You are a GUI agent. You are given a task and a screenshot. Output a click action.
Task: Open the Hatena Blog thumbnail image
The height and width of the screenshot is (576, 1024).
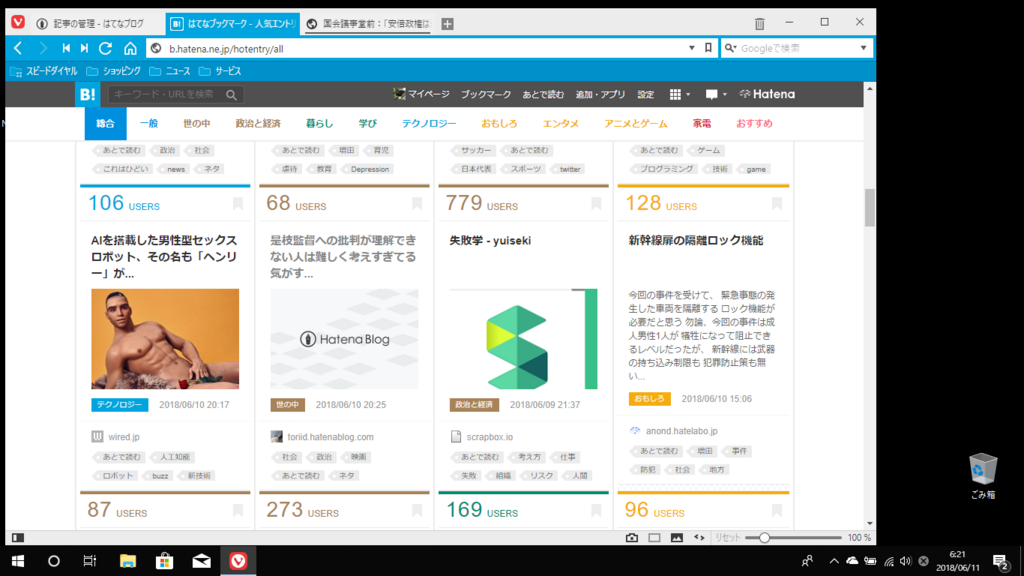[x=344, y=339]
